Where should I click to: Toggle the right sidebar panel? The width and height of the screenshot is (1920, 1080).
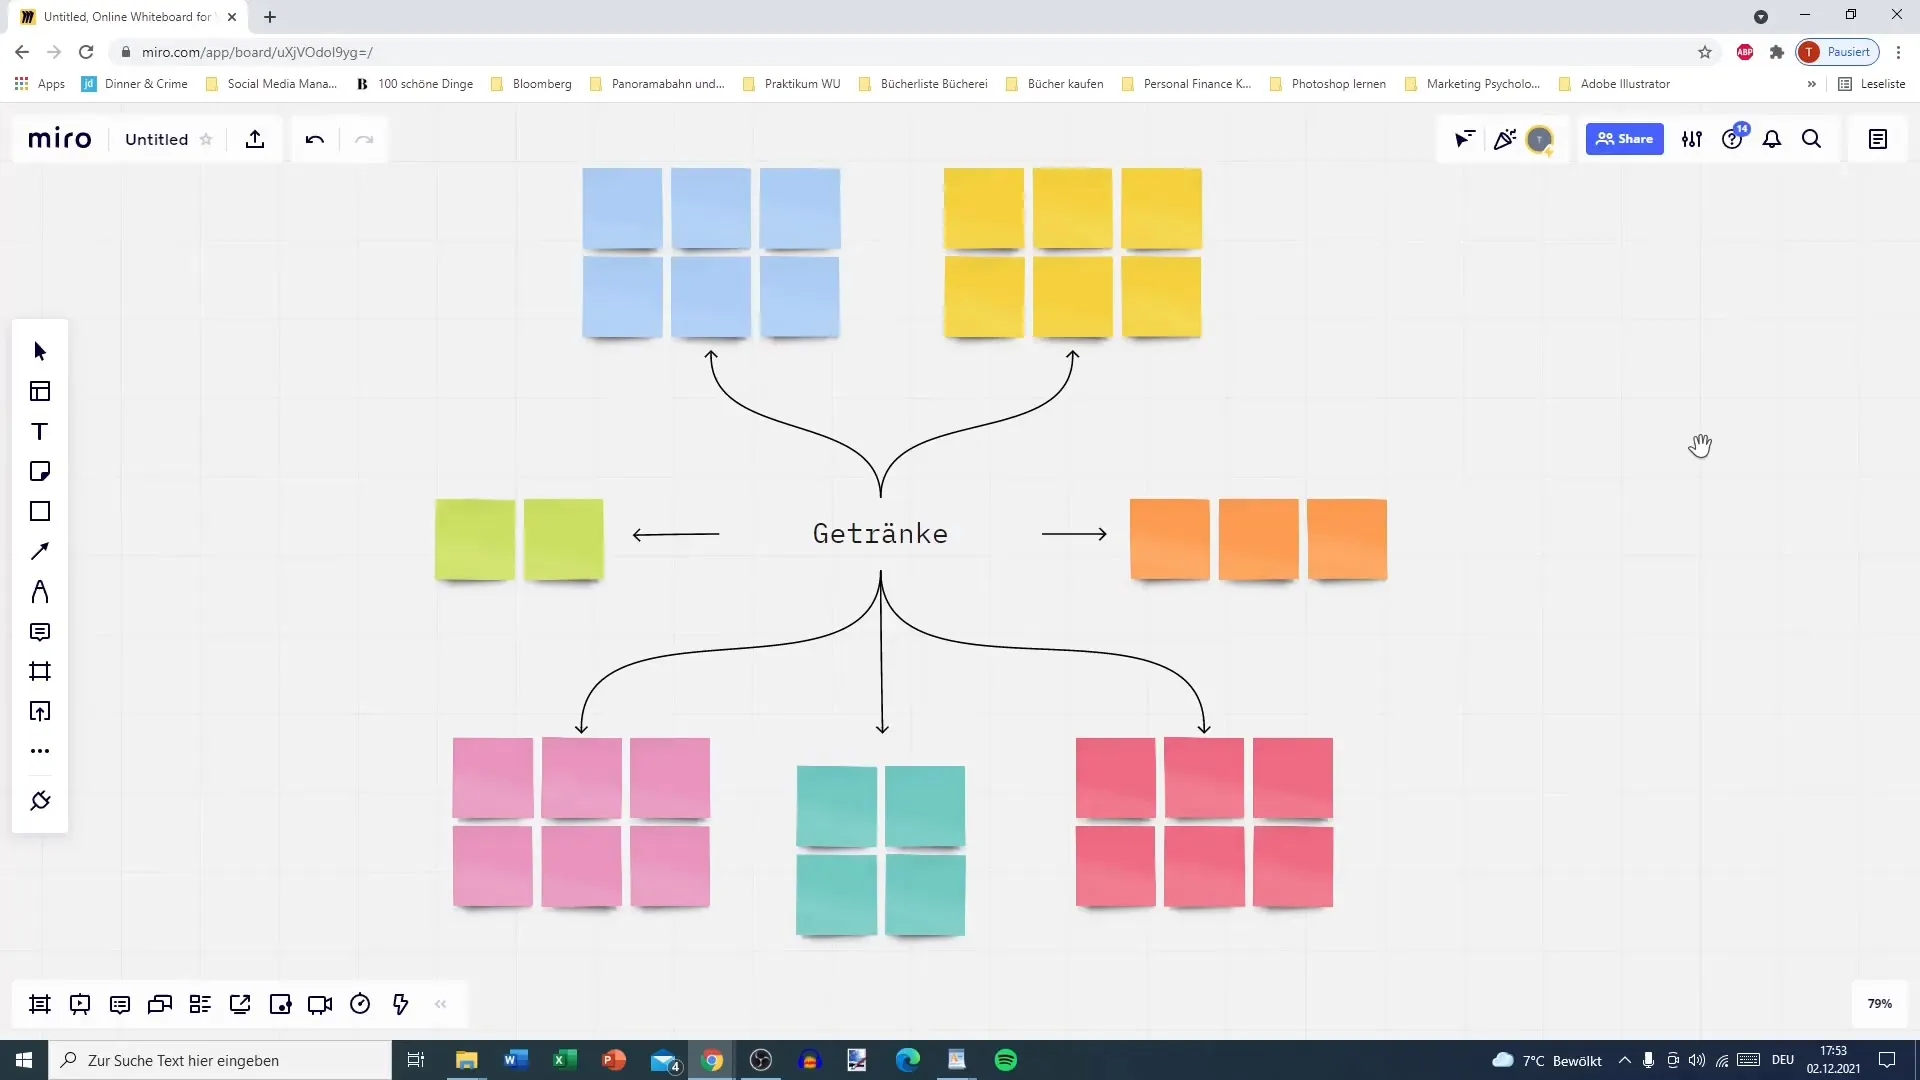click(1878, 138)
